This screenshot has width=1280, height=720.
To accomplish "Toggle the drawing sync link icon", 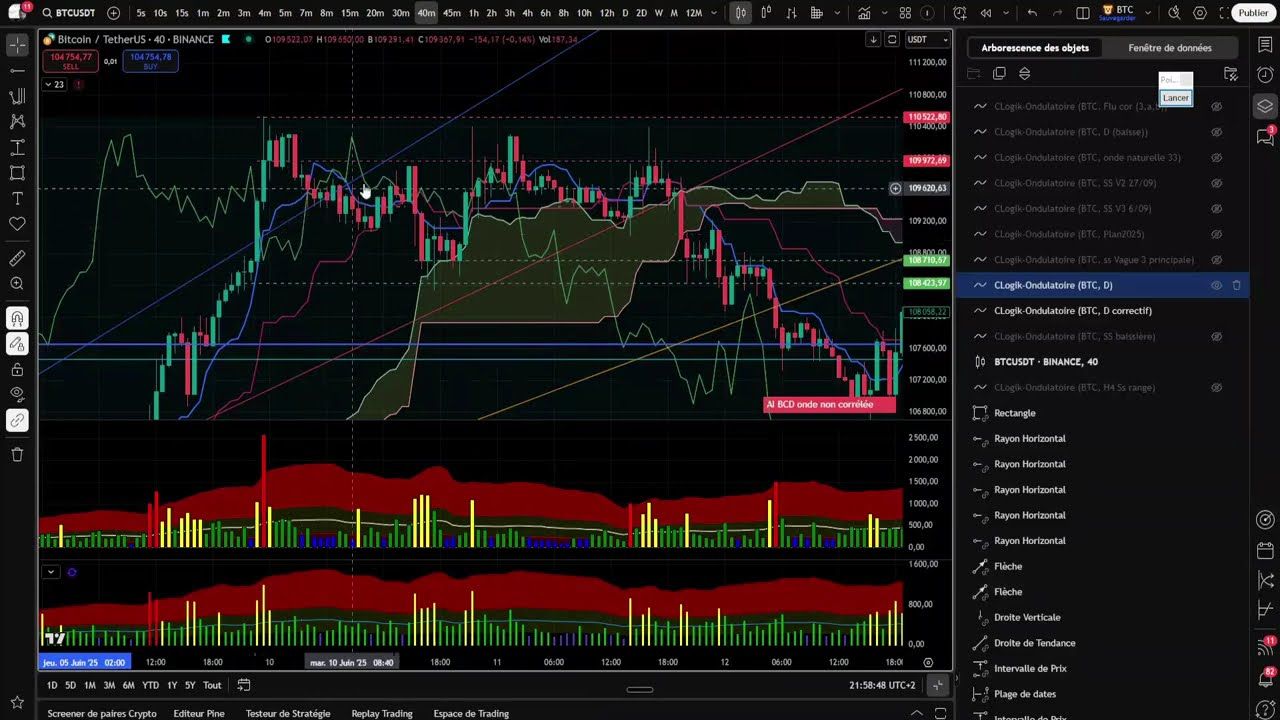I will (x=17, y=420).
